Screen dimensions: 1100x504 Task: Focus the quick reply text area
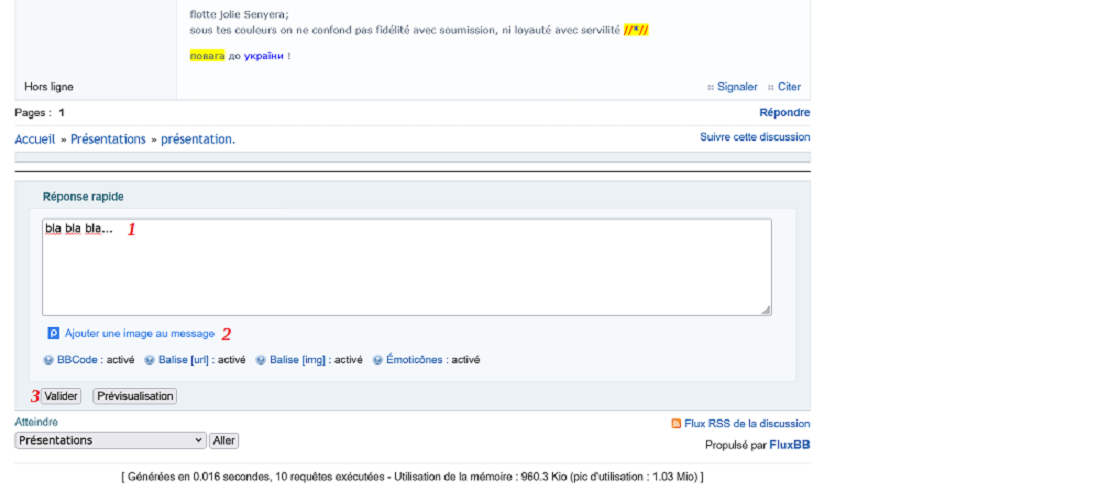407,267
